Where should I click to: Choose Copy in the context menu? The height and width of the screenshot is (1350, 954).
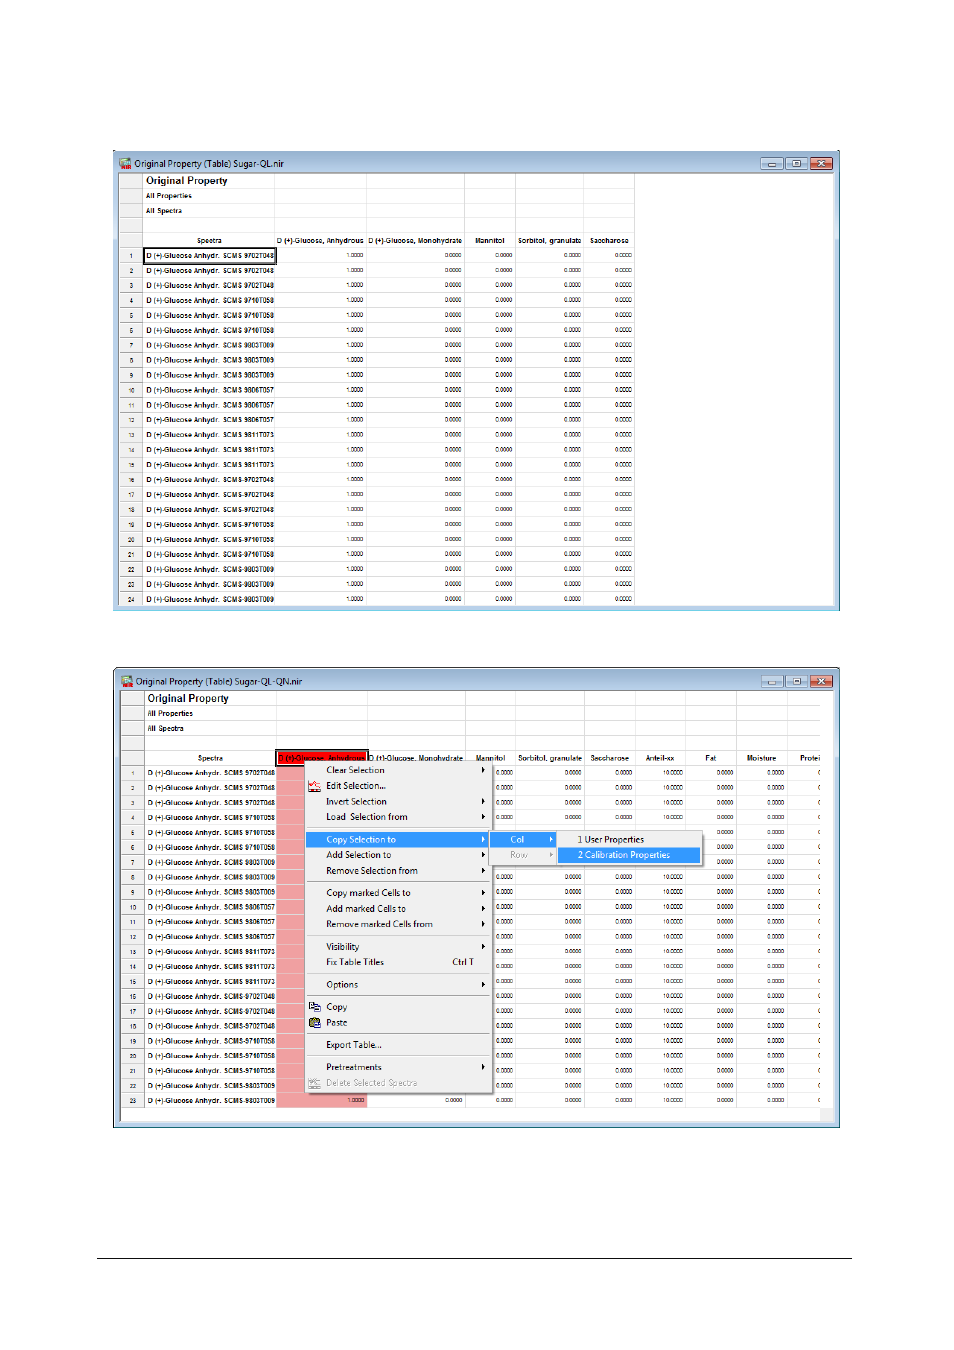(399, 1007)
